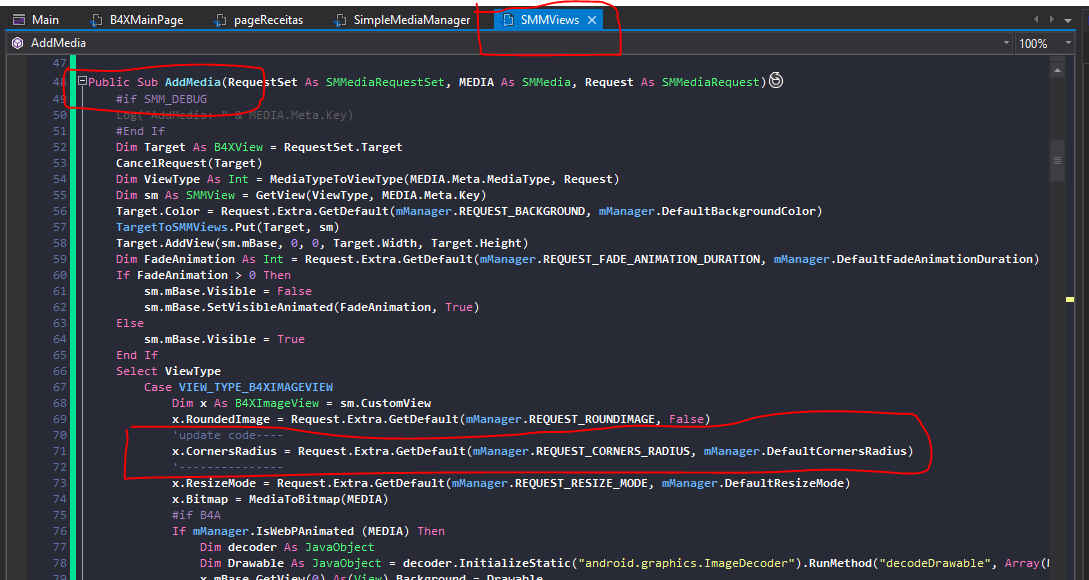The image size is (1089, 580).
Task: Click the Main tab module icon
Action: tap(19, 20)
